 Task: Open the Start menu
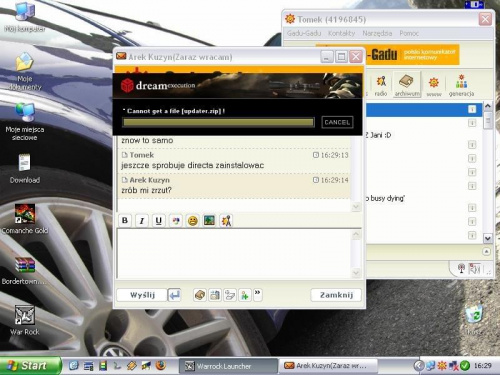(30, 366)
